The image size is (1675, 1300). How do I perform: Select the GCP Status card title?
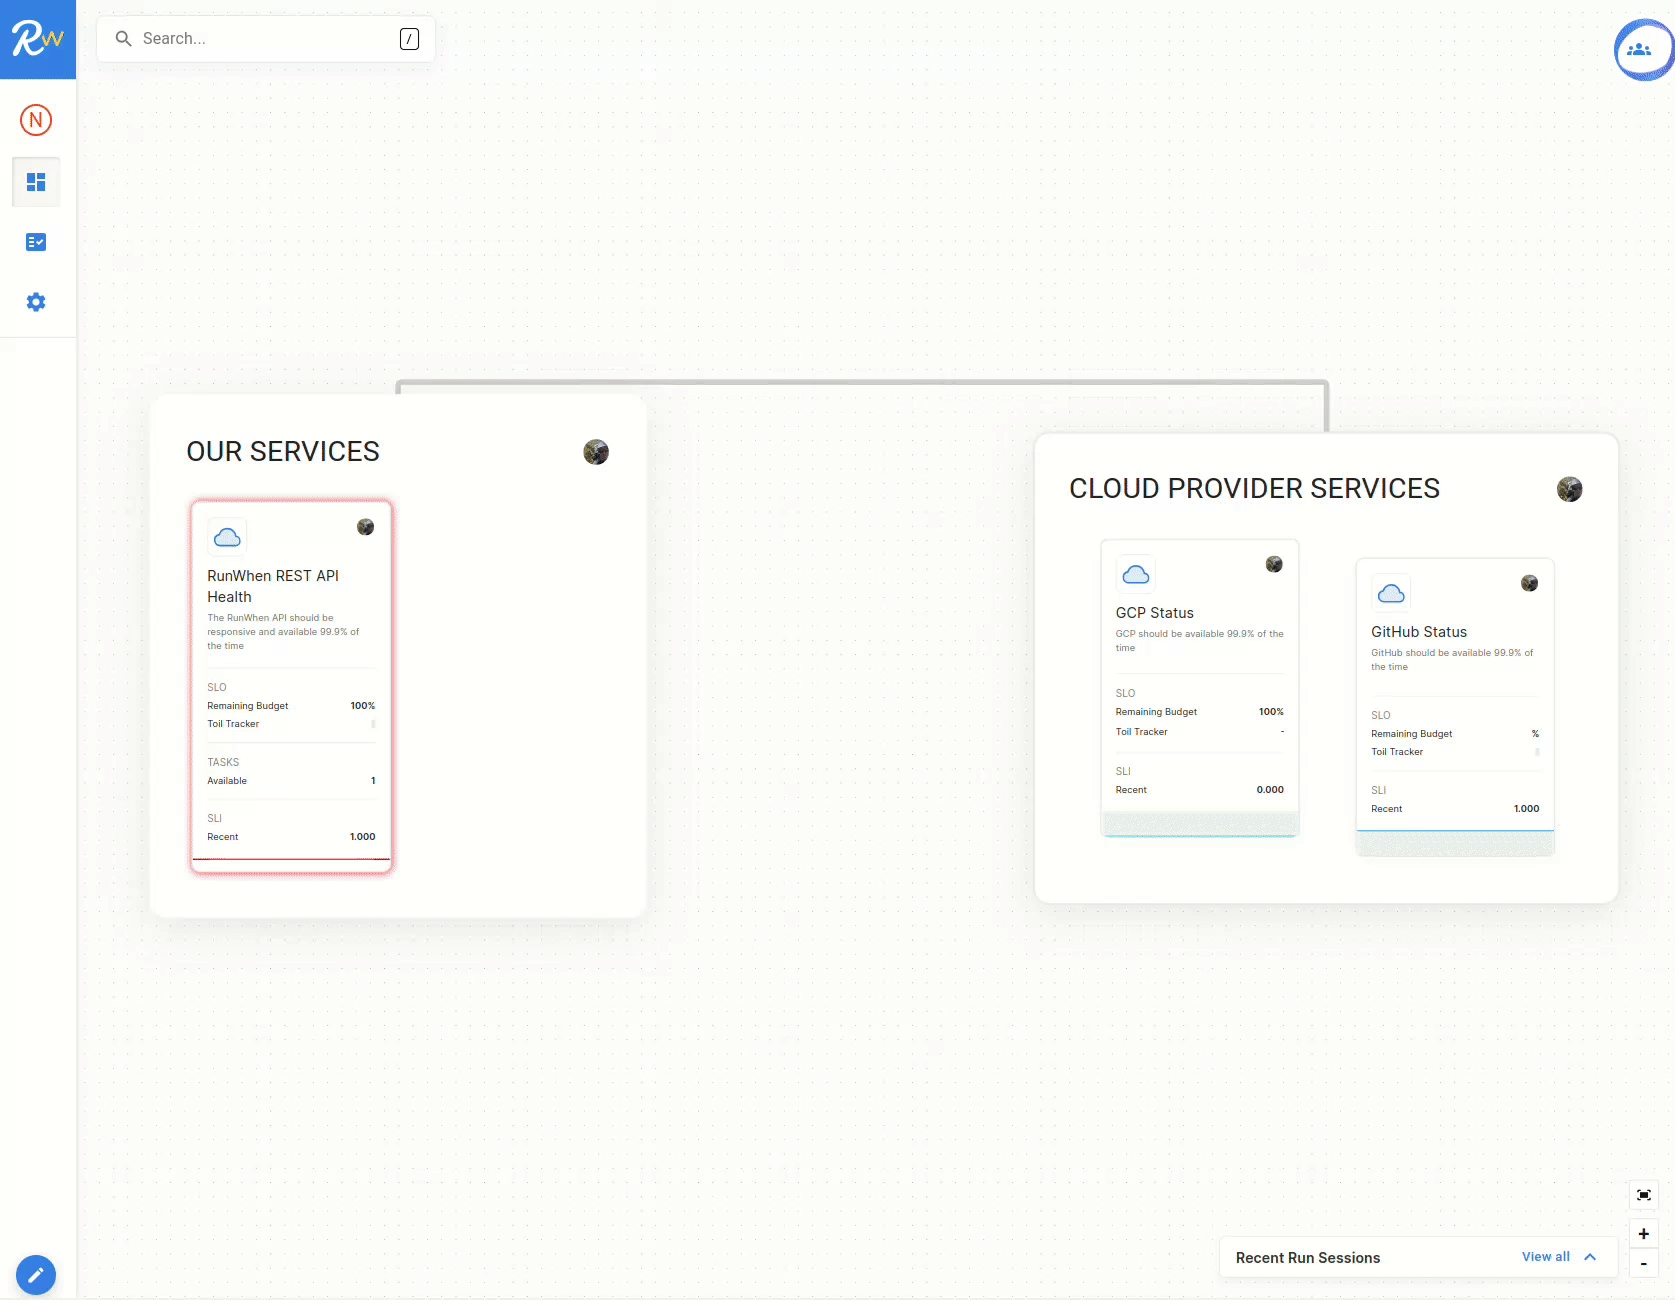coord(1154,613)
